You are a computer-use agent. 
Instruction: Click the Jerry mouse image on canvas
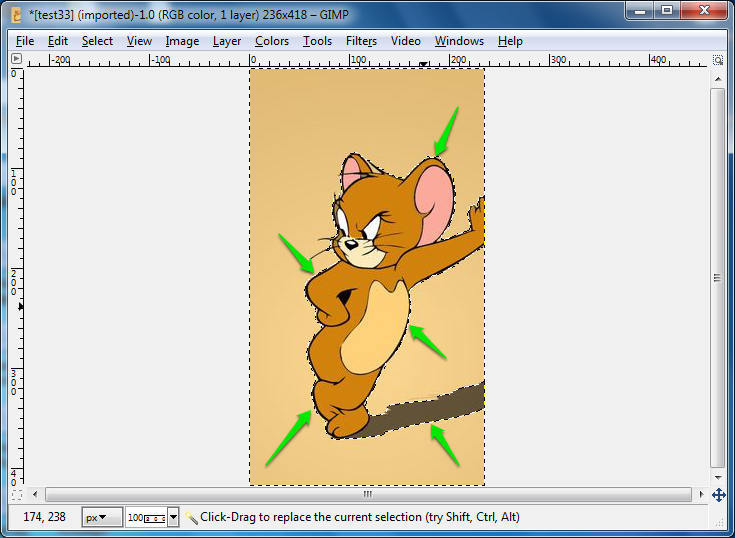[367, 277]
